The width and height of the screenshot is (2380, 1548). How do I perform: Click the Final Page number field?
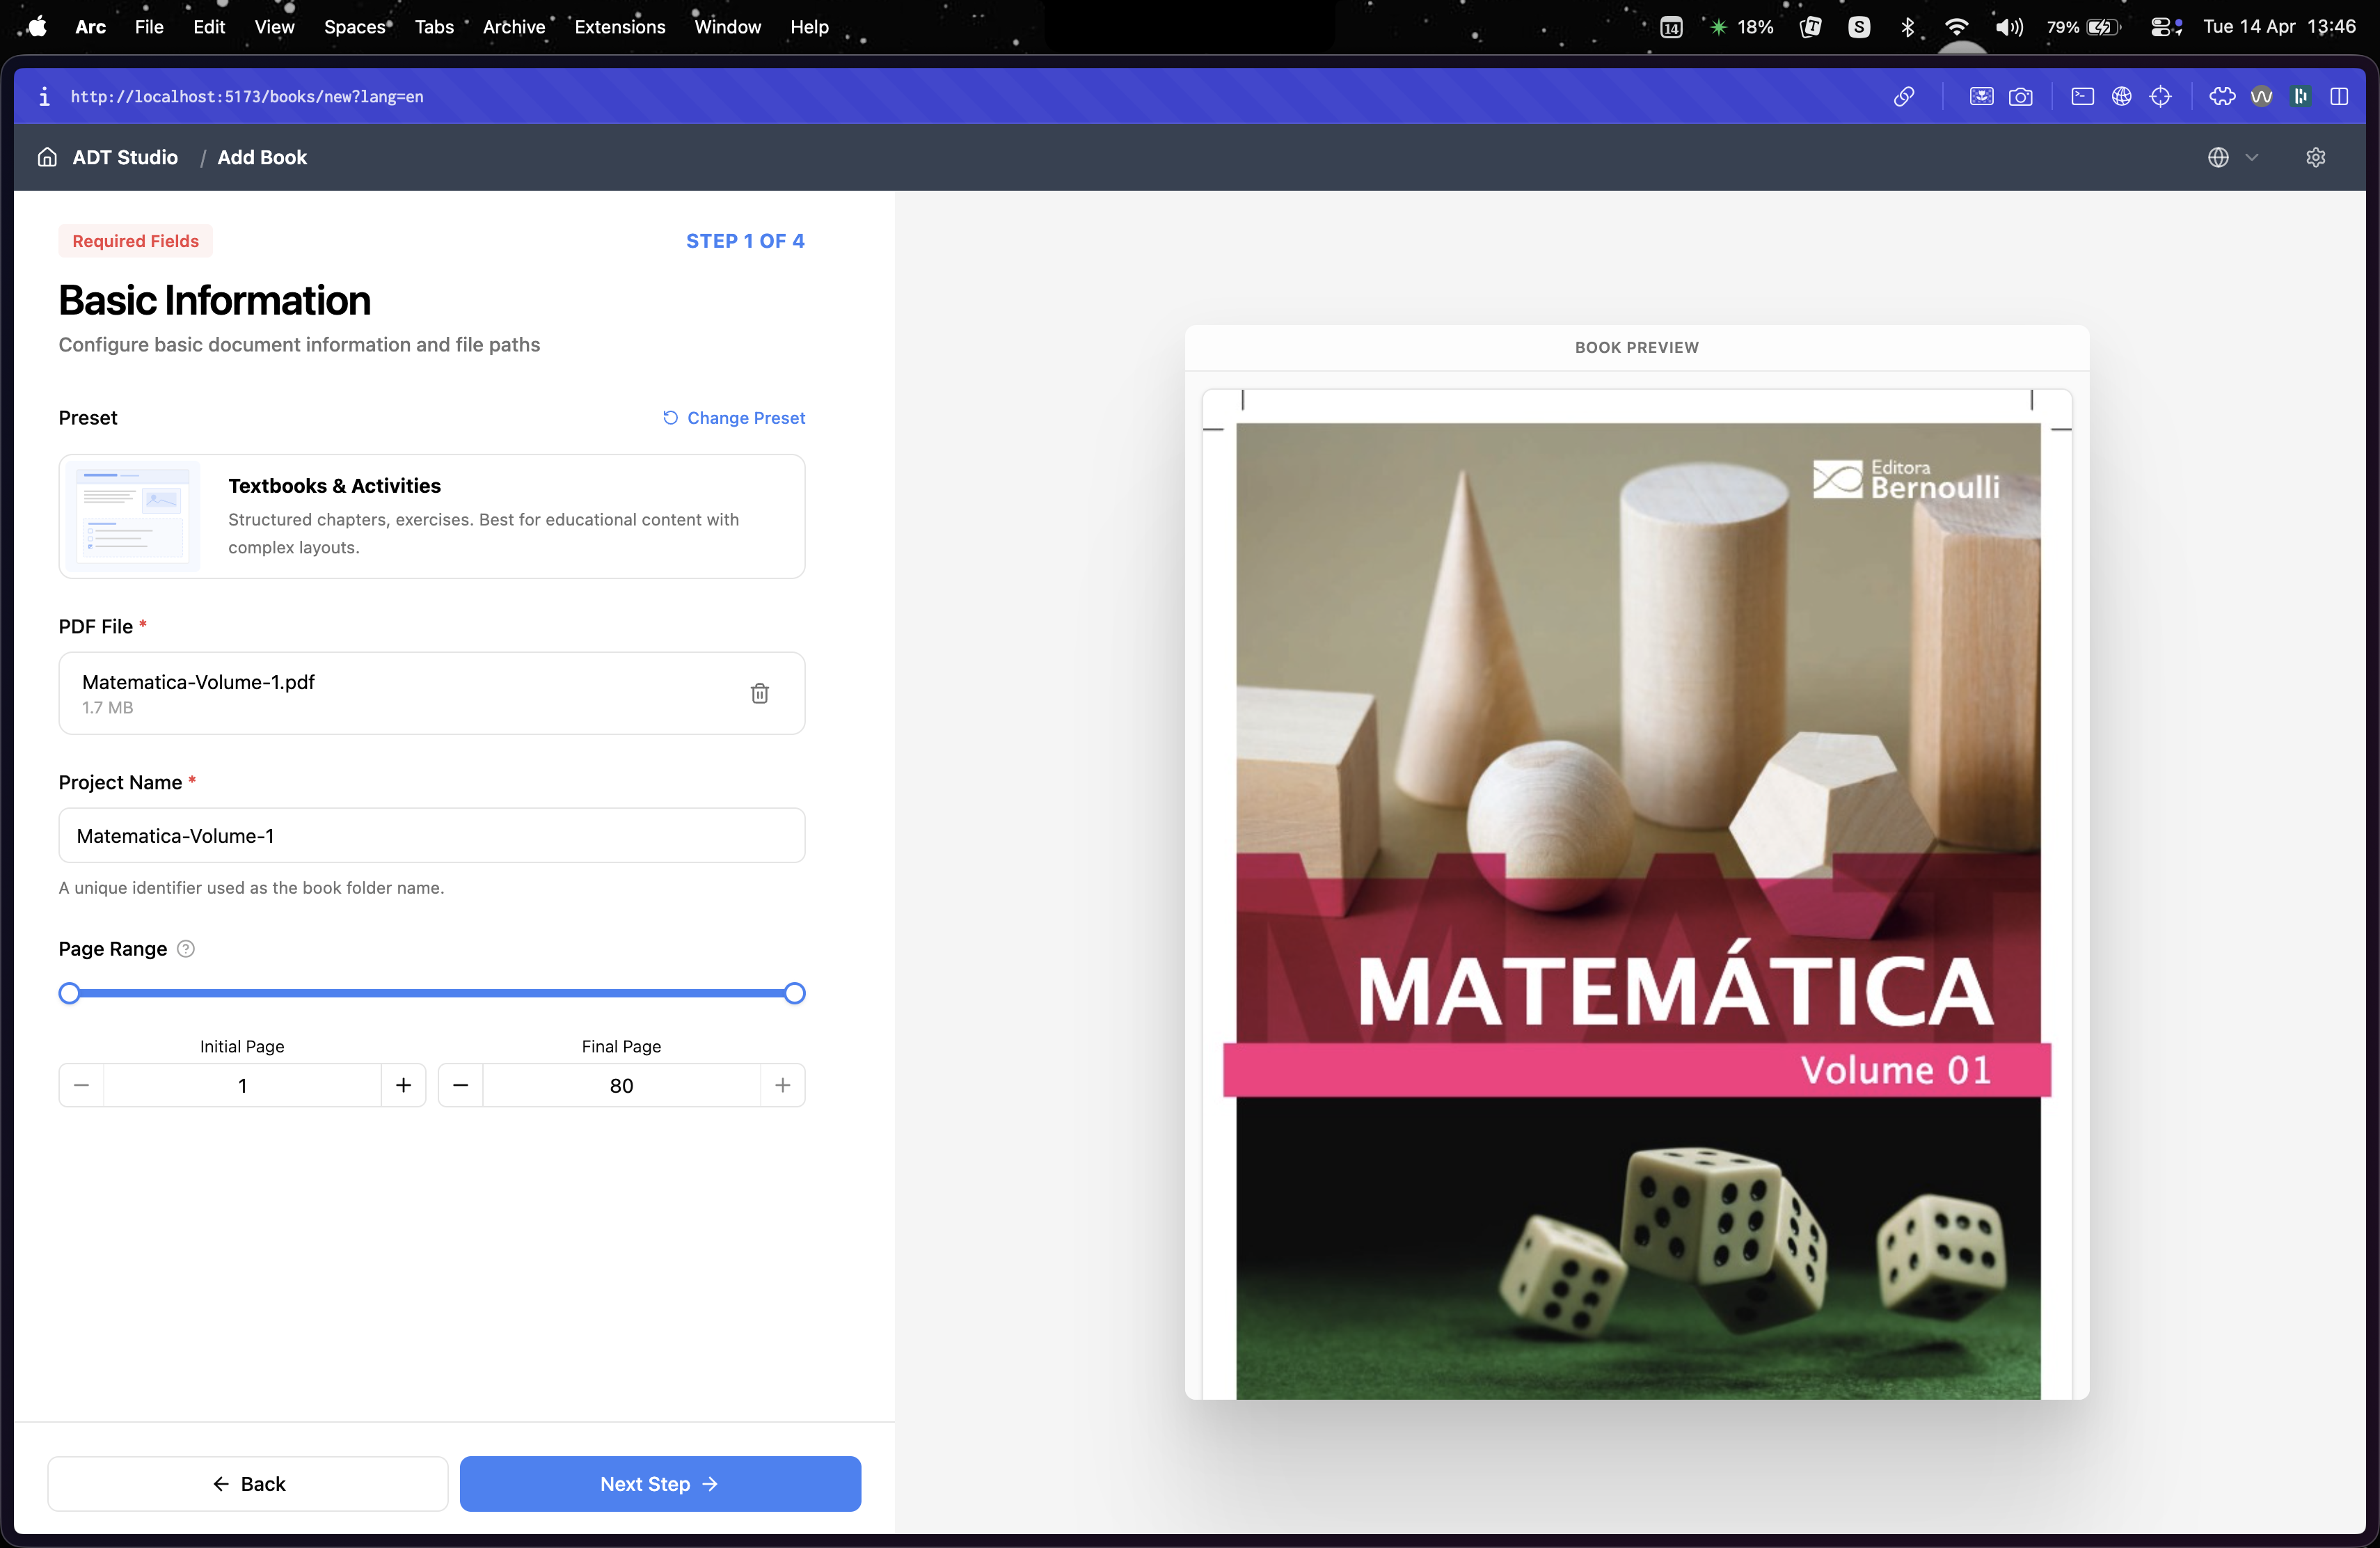(622, 1085)
